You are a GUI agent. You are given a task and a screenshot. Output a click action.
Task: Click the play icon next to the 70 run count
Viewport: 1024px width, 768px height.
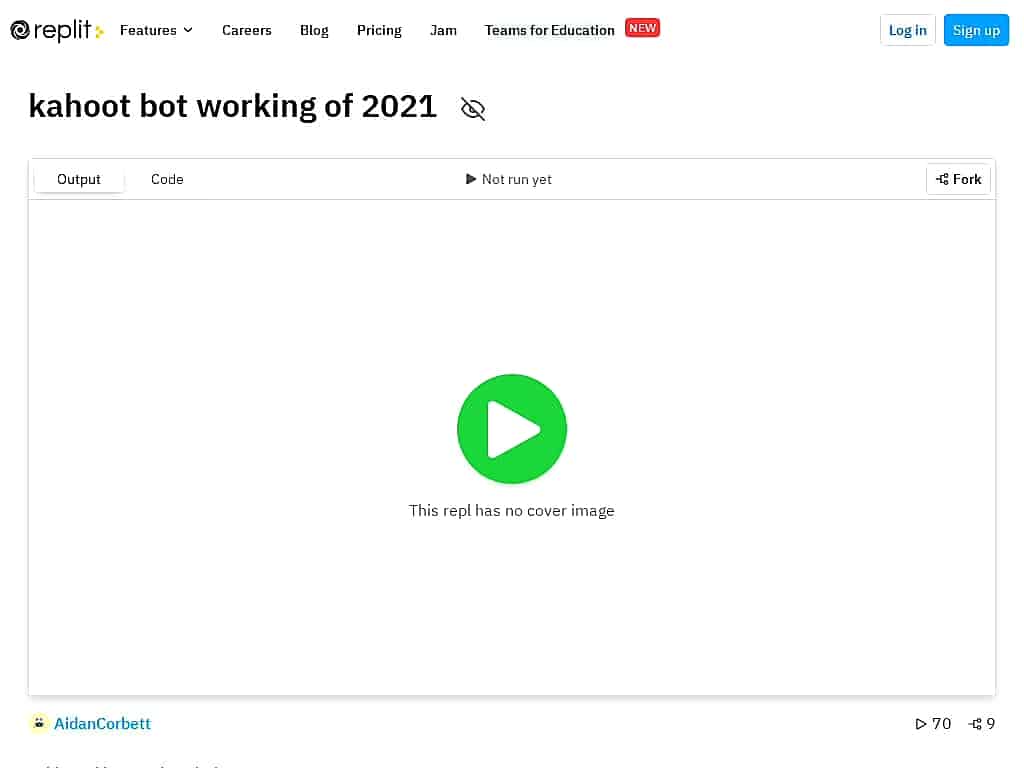tap(920, 723)
